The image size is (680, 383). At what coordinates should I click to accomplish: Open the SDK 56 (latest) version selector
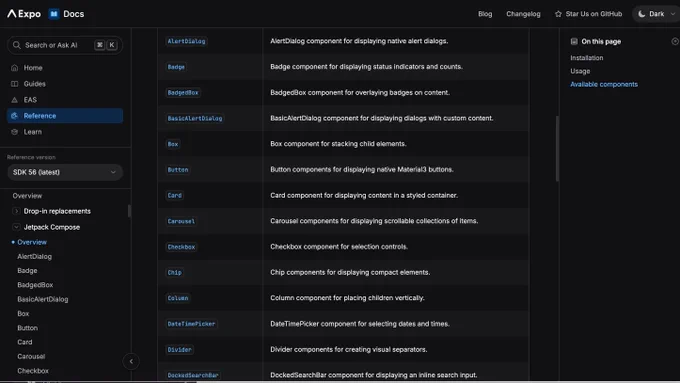tap(65, 172)
